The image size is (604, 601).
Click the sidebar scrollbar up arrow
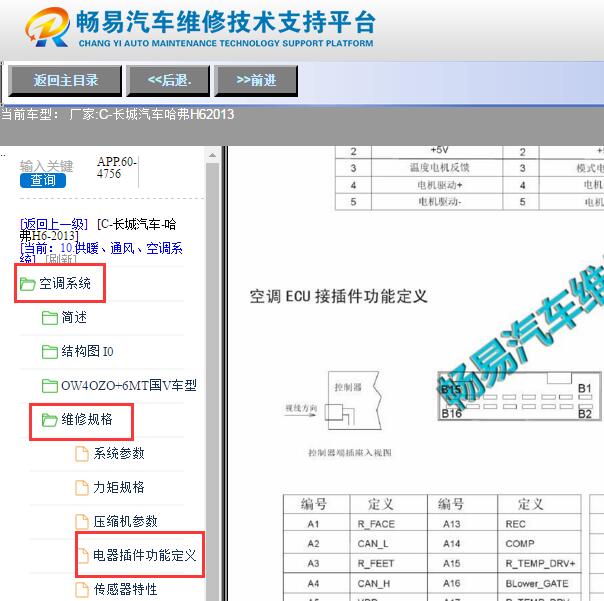point(212,155)
